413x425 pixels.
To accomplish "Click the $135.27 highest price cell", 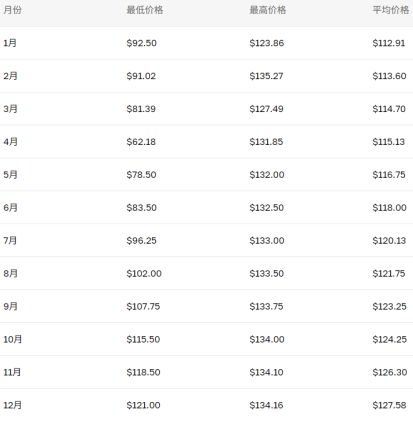I will 266,76.
